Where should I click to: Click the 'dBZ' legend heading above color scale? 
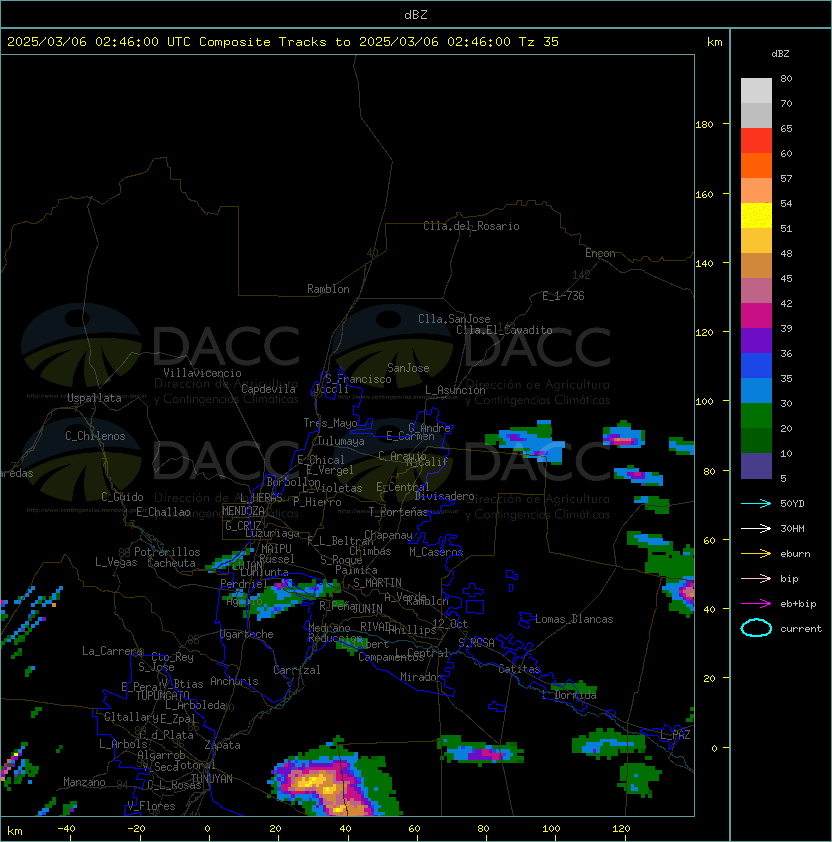(780, 54)
